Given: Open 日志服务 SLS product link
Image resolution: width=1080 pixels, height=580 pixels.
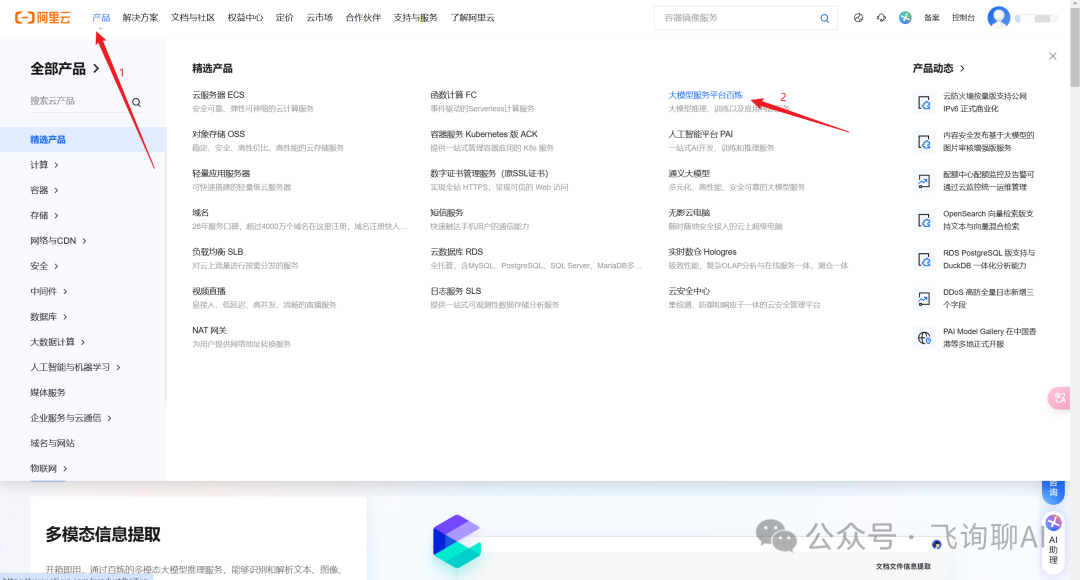Looking at the screenshot, I should coord(456,291).
